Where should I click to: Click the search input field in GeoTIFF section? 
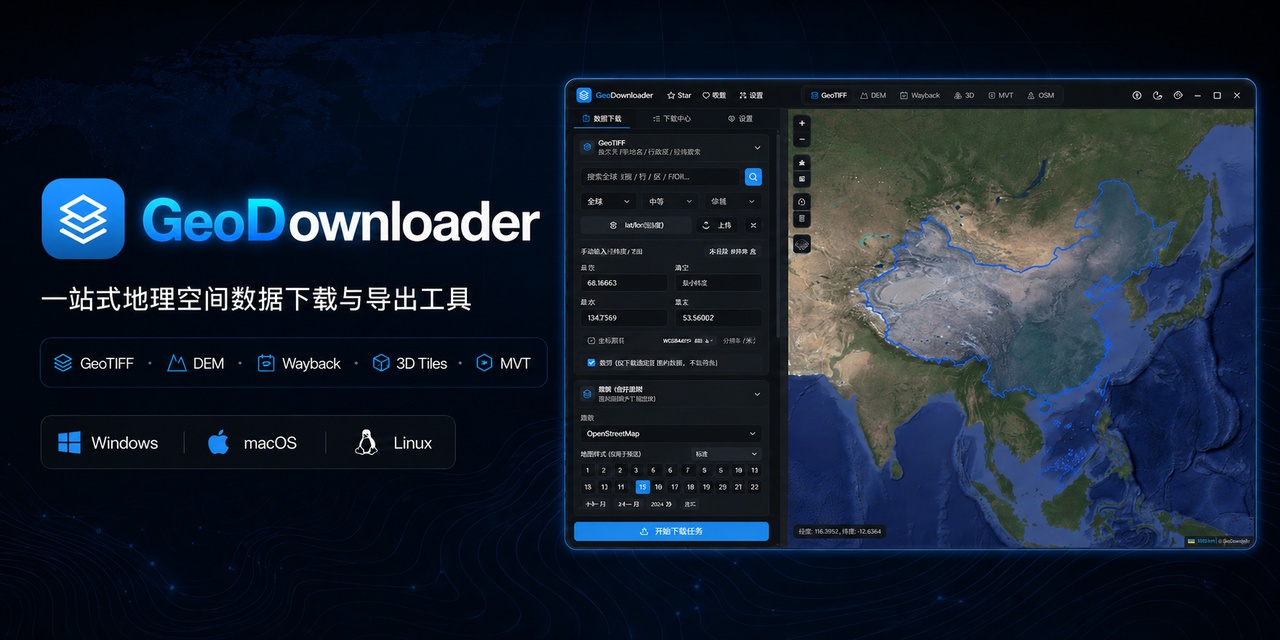tap(662, 177)
